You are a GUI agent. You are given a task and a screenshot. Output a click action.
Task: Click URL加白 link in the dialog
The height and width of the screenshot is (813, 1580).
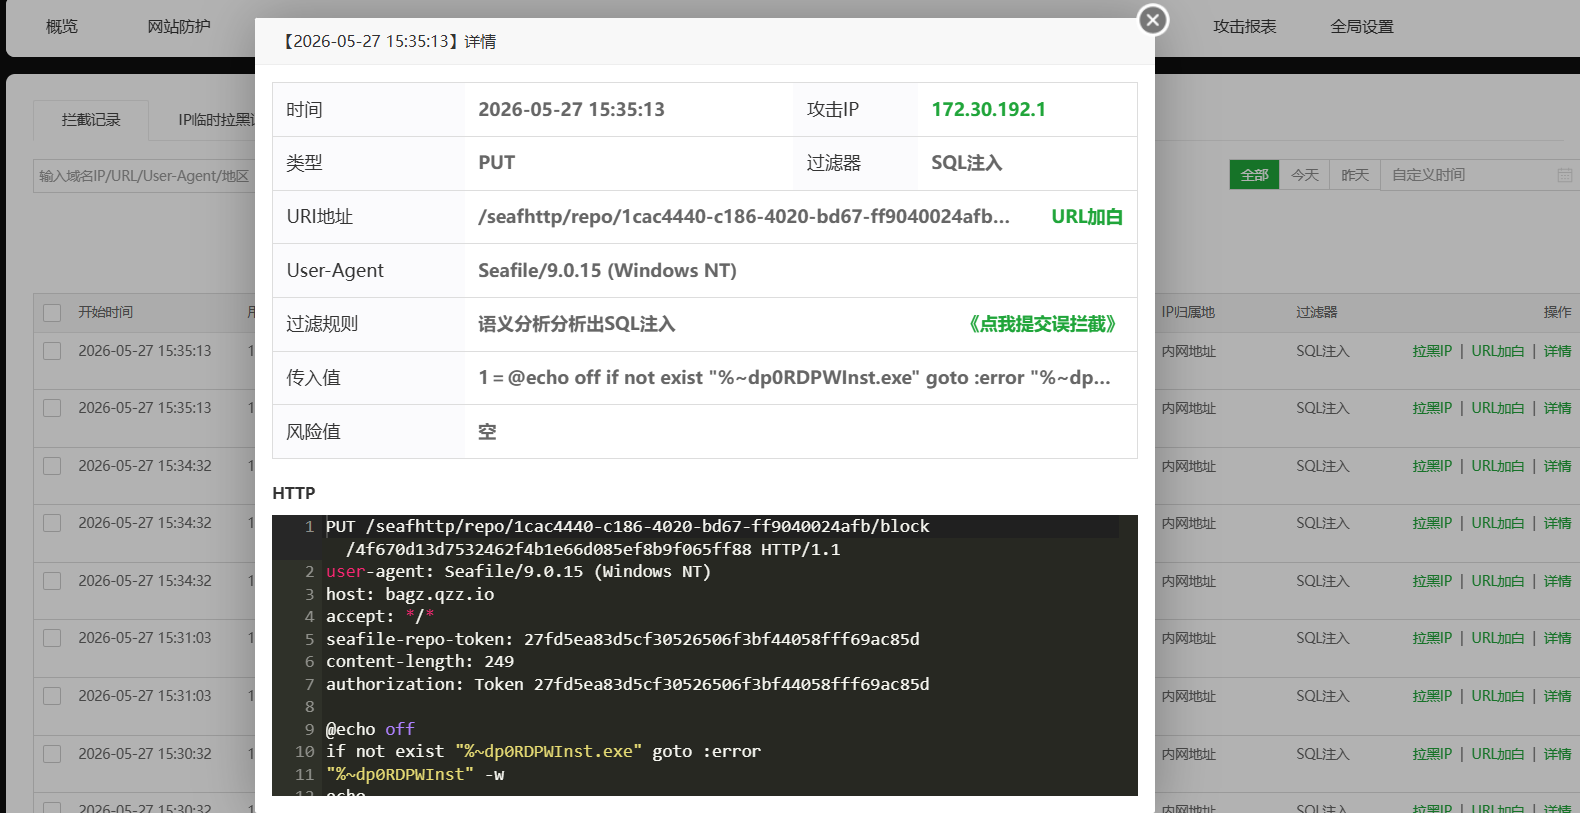coord(1087,217)
